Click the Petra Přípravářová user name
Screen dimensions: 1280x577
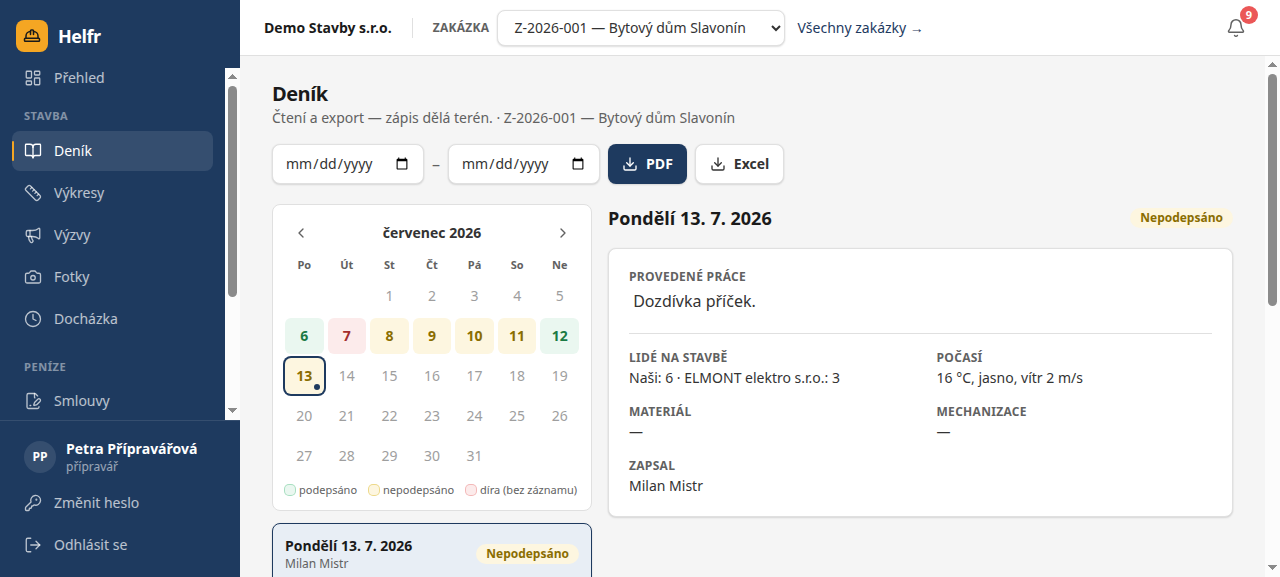click(132, 449)
